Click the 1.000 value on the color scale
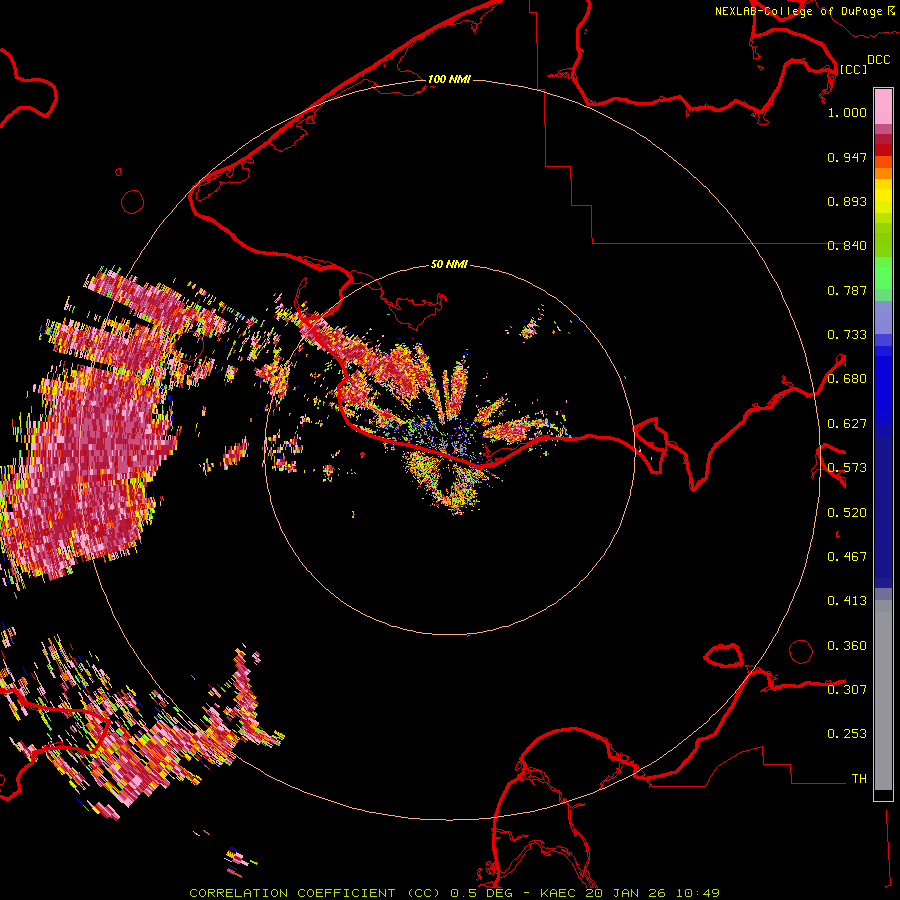Viewport: 900px width, 900px height. (847, 112)
